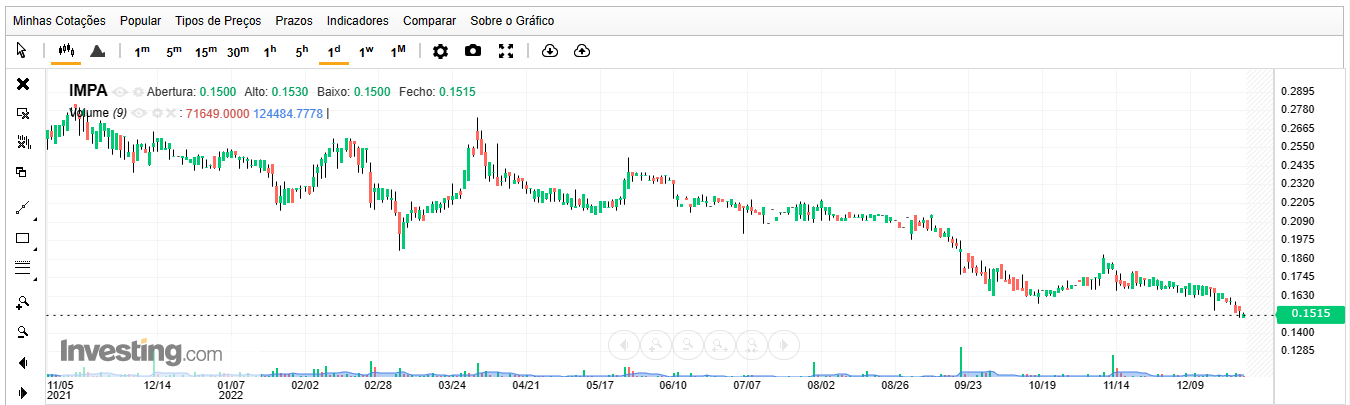Open IMPA series settings gear
The height and width of the screenshot is (405, 1350).
point(138,92)
